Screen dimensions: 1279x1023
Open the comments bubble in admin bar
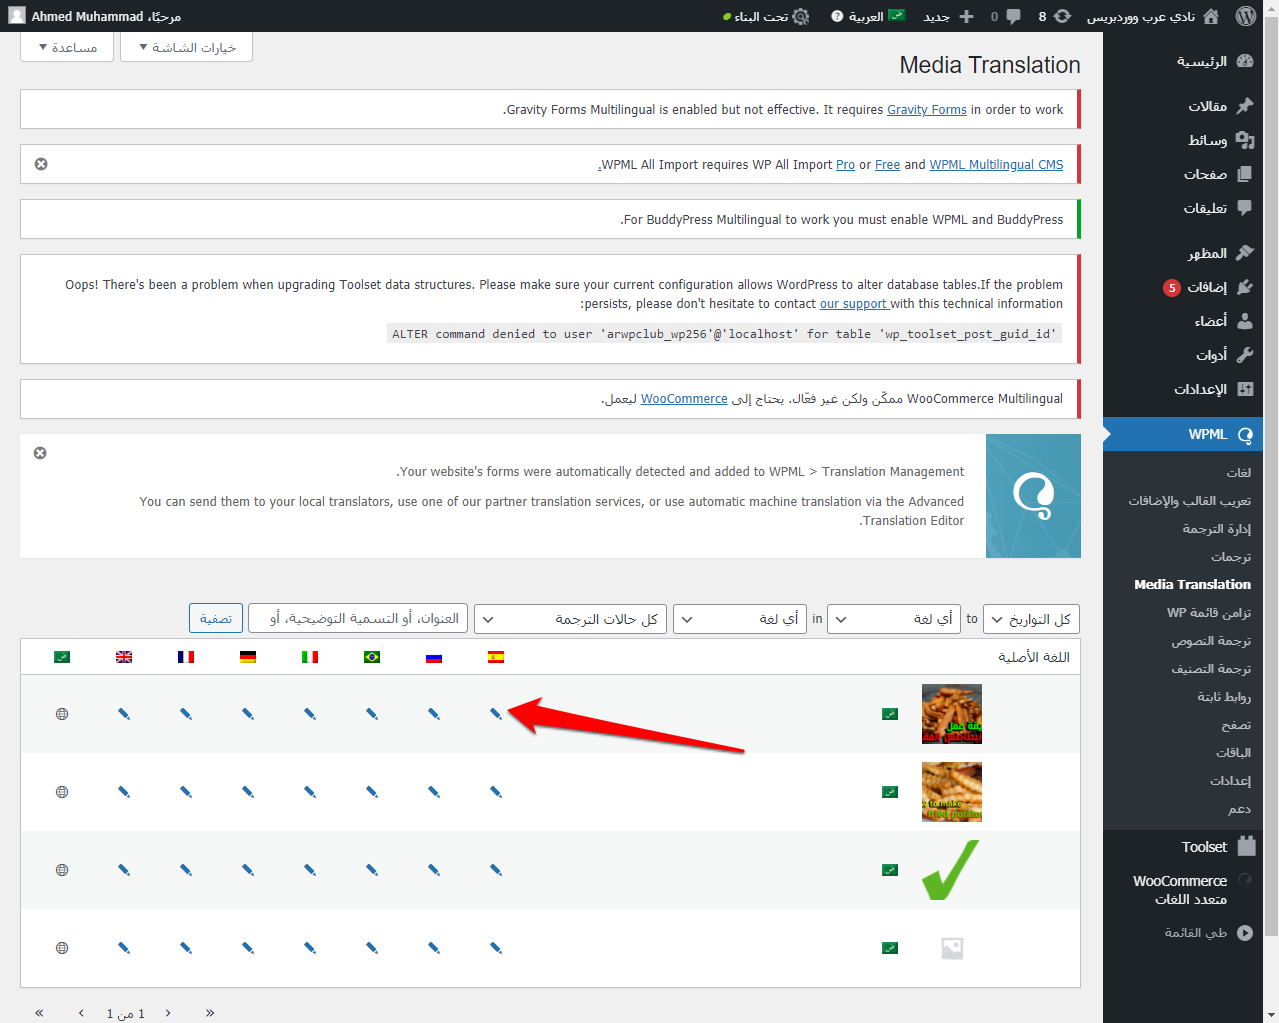tap(1013, 16)
